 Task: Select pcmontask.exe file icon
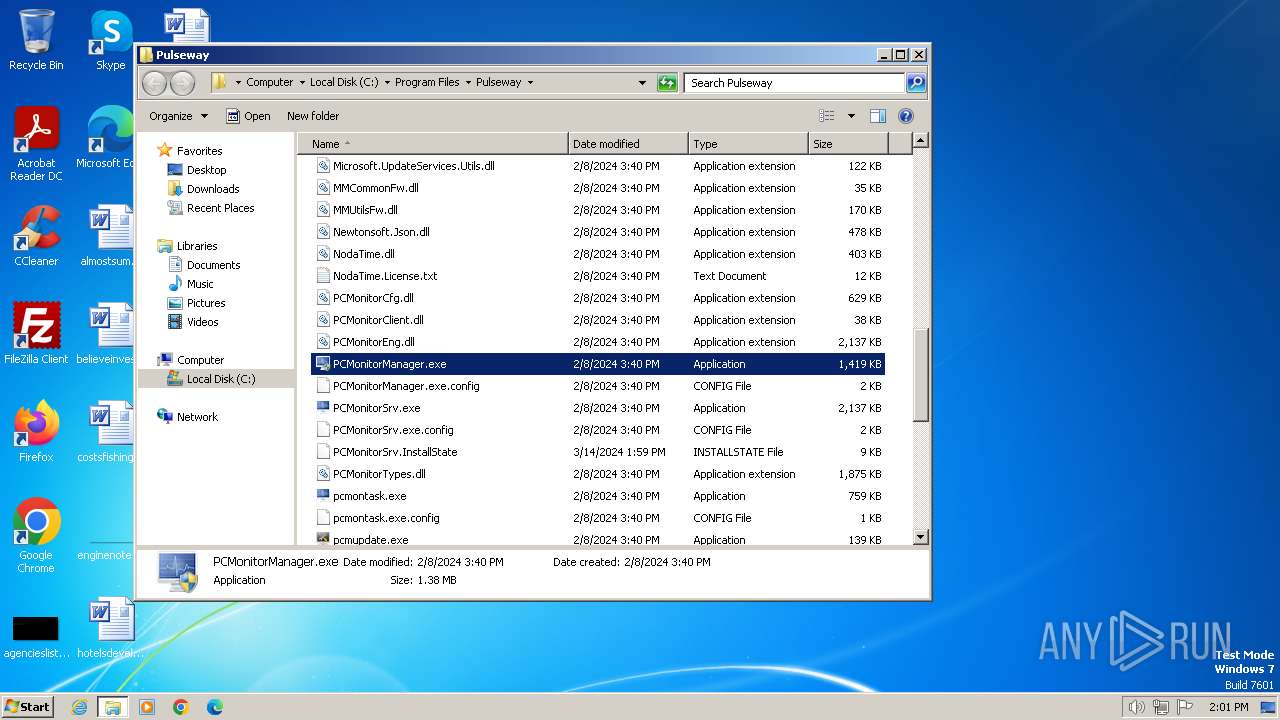(x=323, y=496)
